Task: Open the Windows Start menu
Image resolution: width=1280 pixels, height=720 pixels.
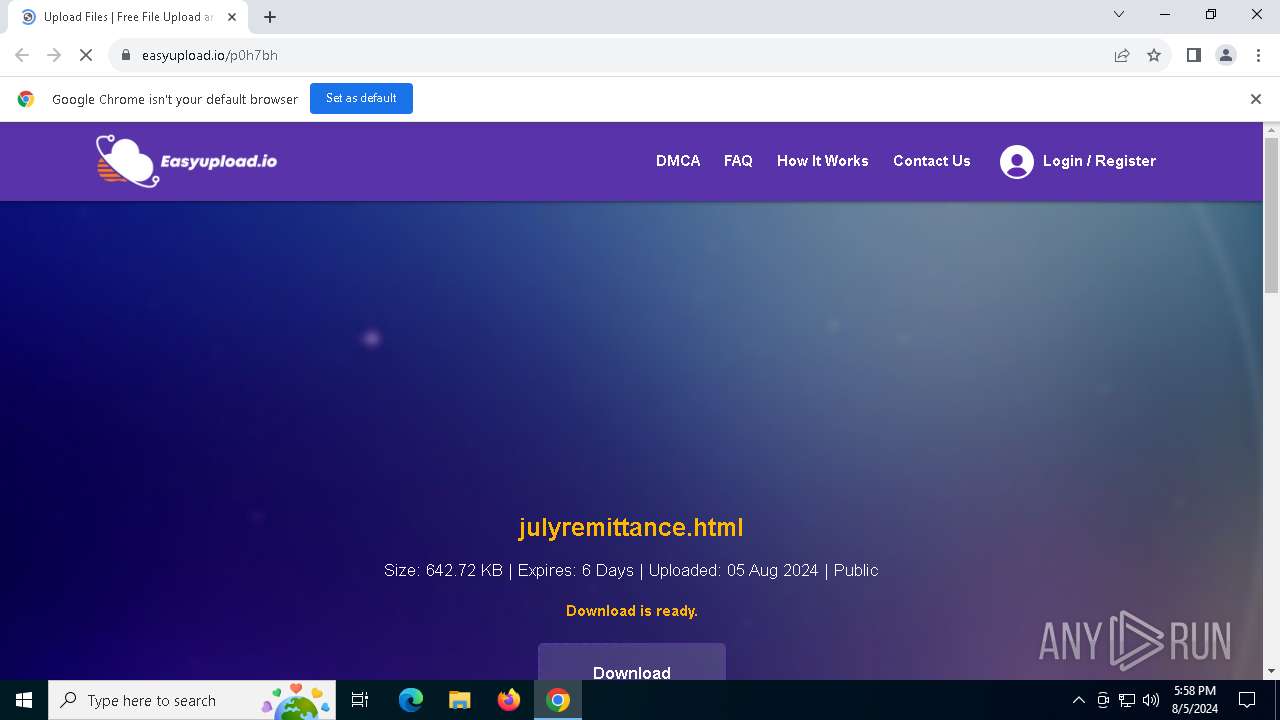Action: (x=24, y=700)
